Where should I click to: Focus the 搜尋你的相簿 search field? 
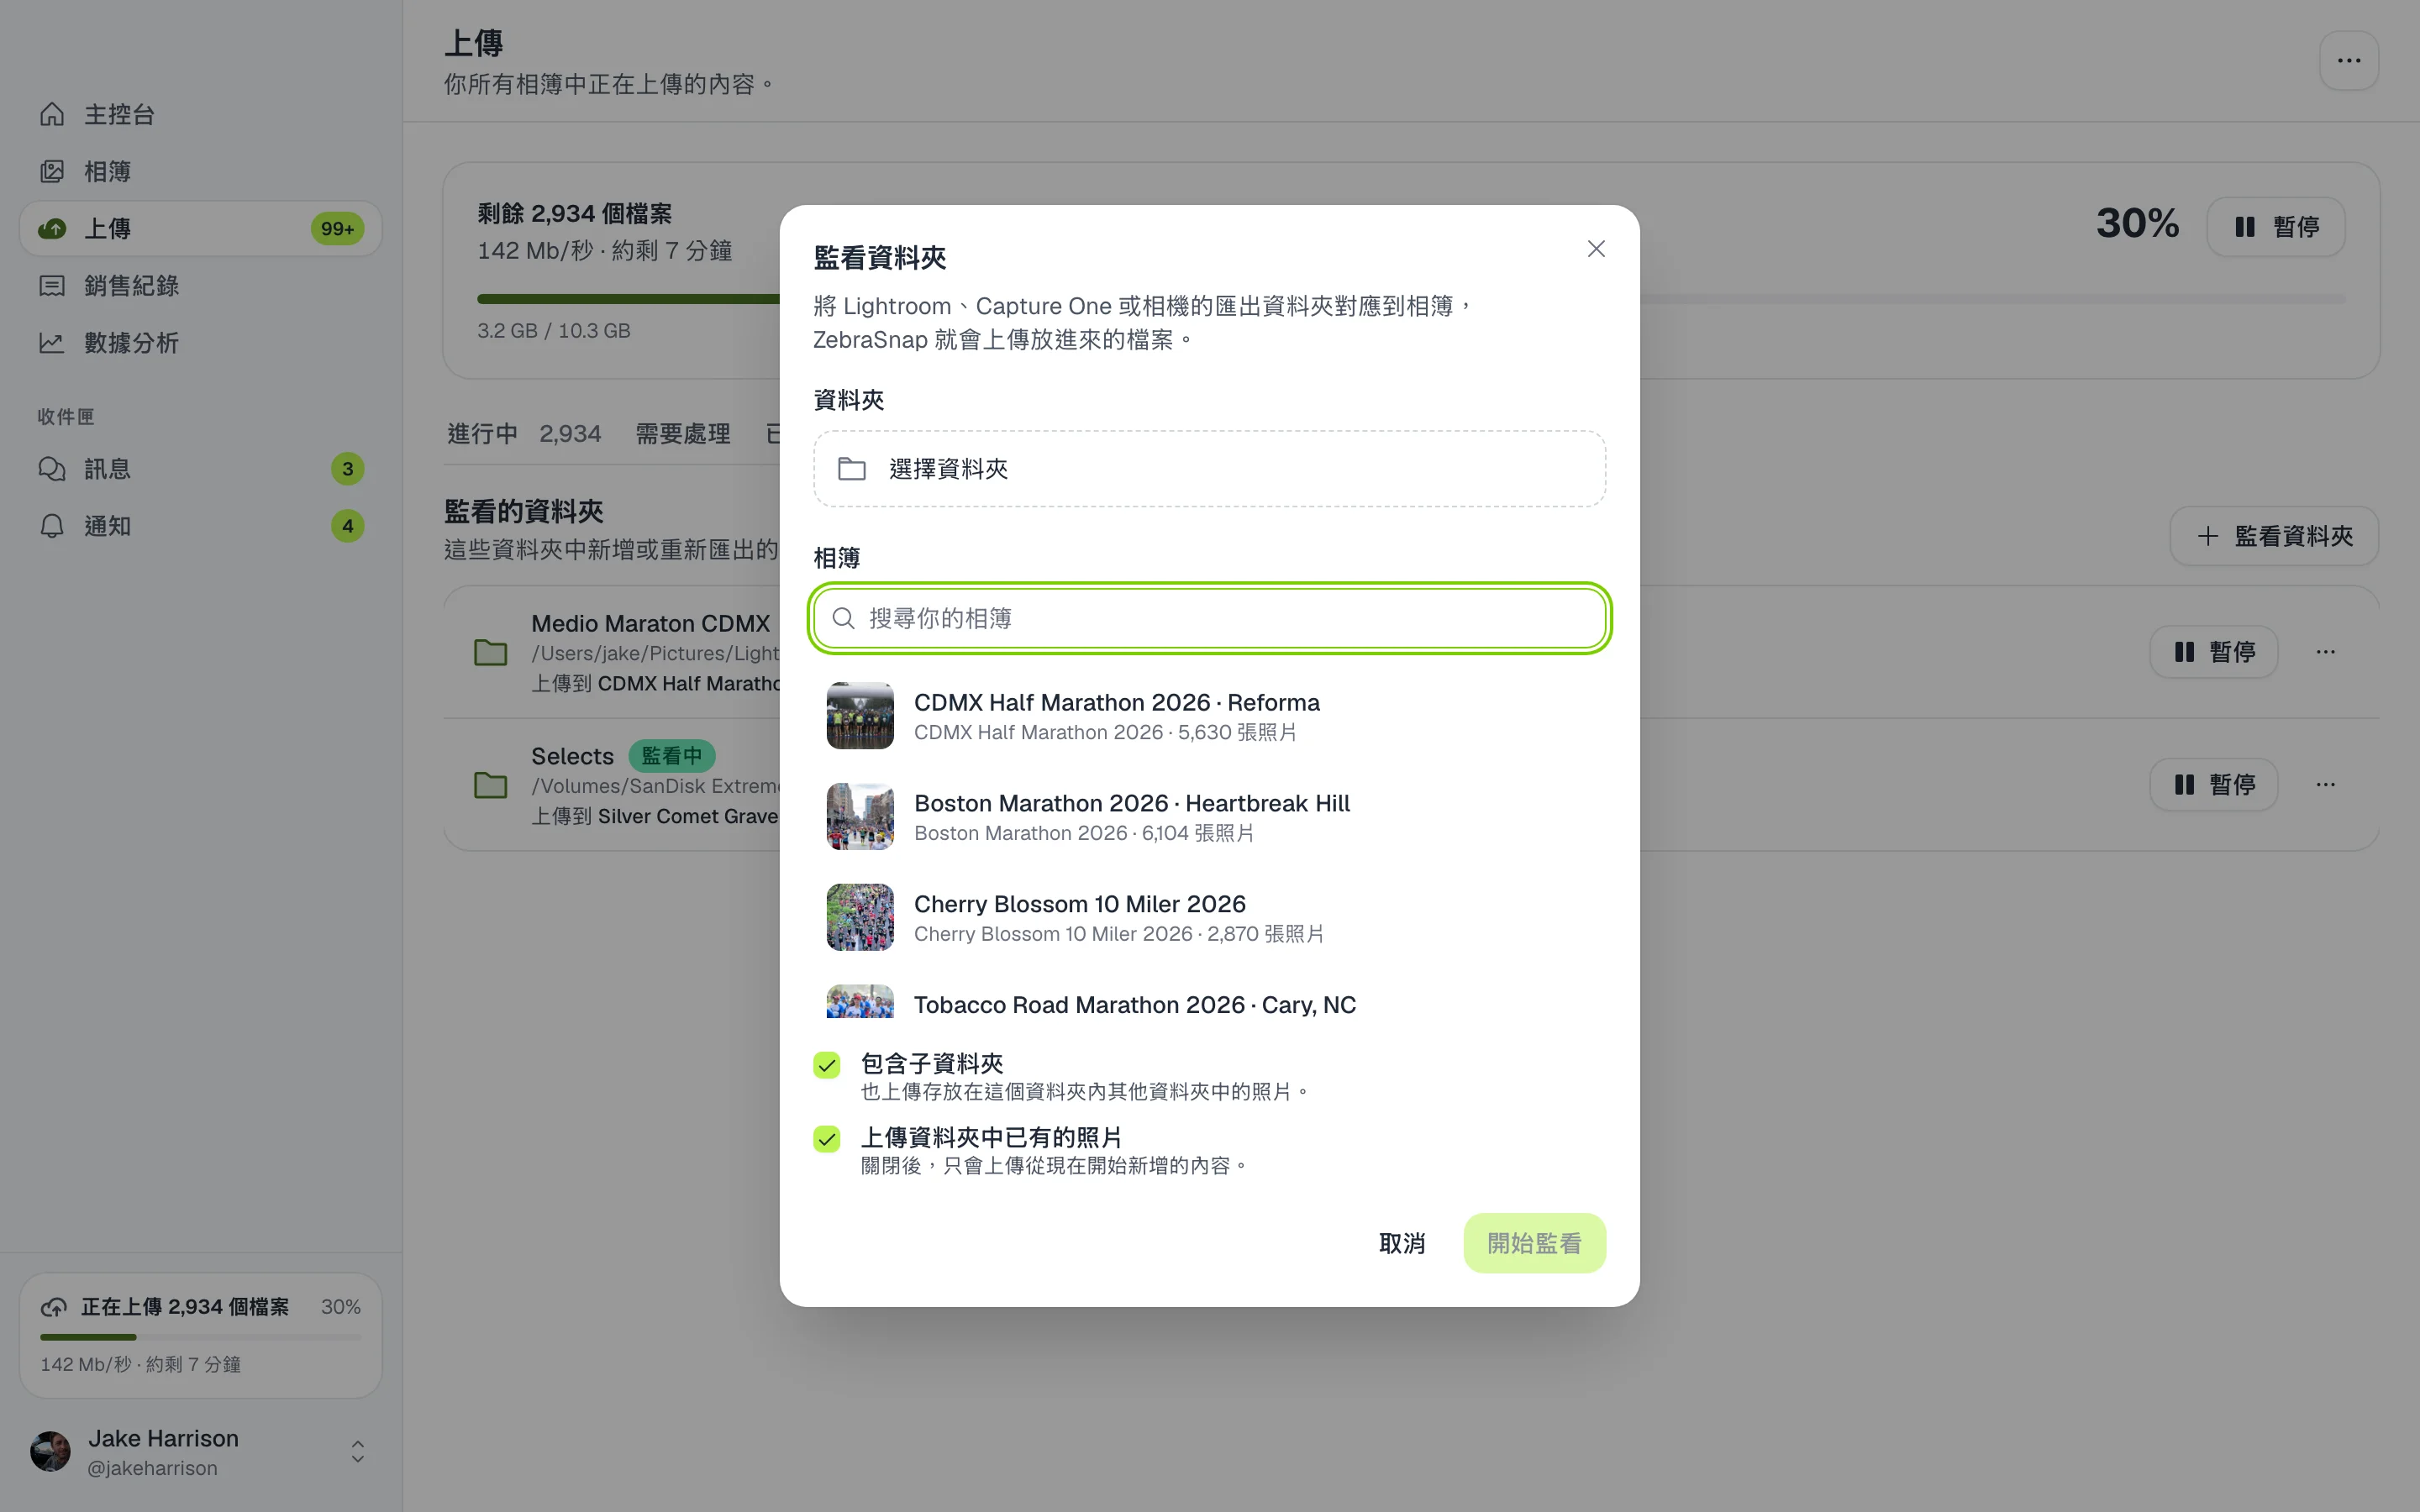tap(1209, 618)
